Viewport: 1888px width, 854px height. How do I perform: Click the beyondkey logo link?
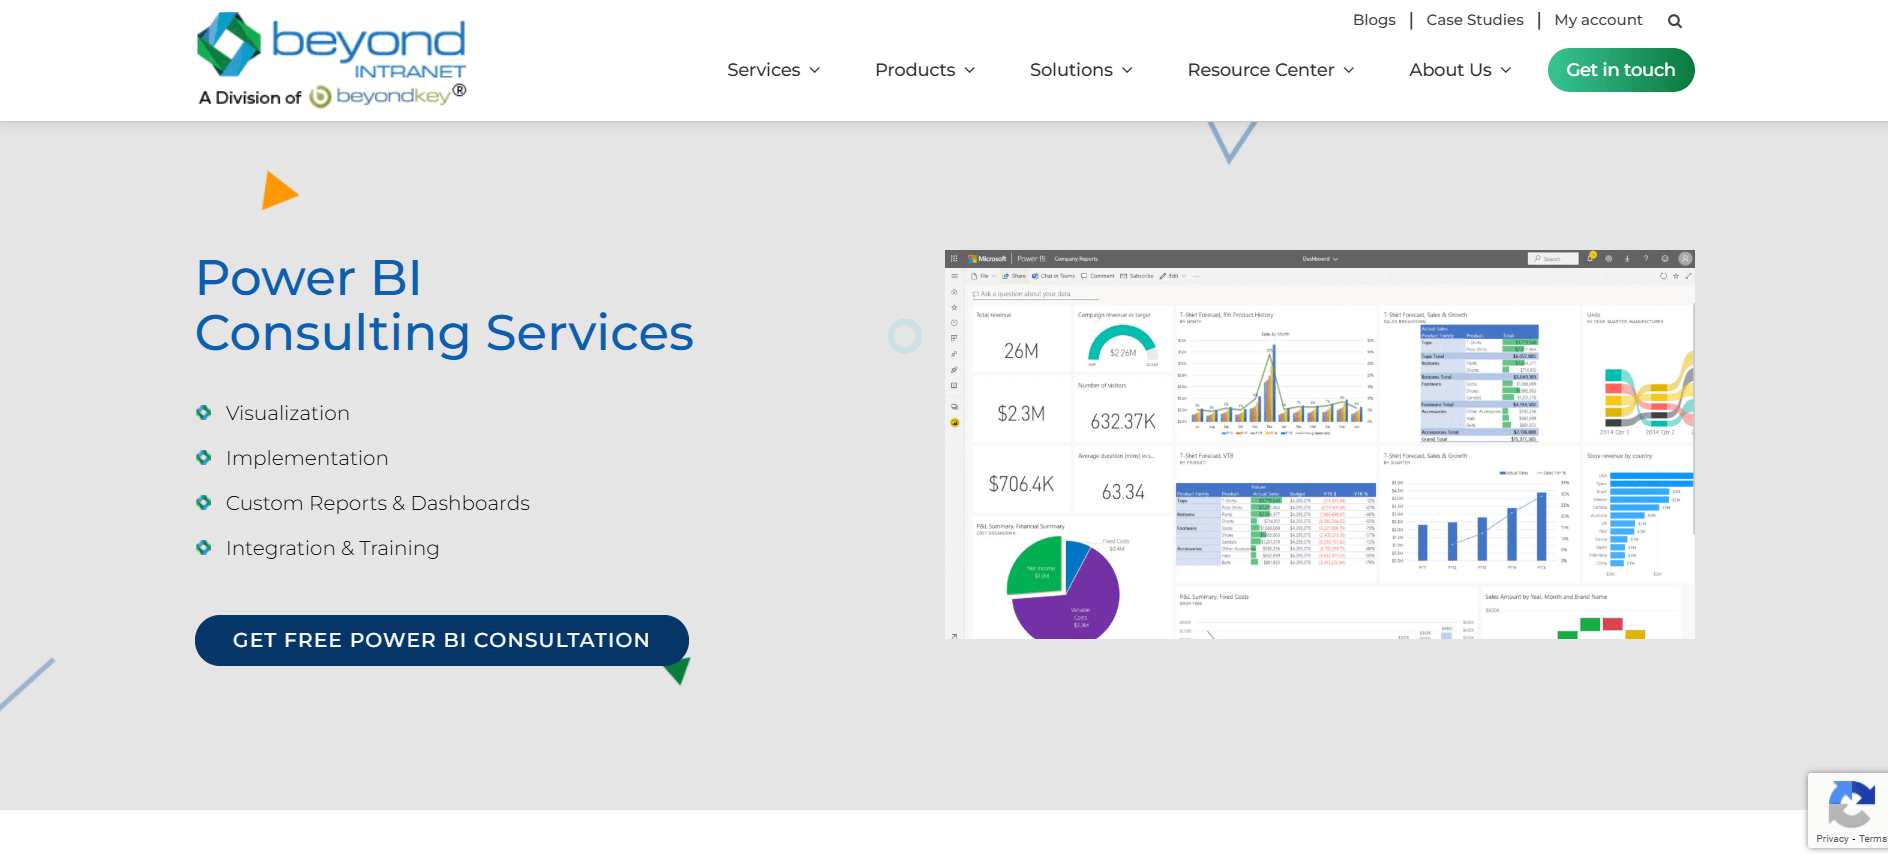(388, 96)
